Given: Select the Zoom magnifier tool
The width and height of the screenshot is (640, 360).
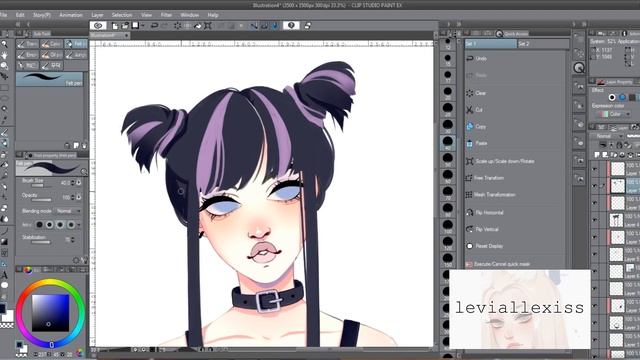Looking at the screenshot, I should tap(4, 44).
